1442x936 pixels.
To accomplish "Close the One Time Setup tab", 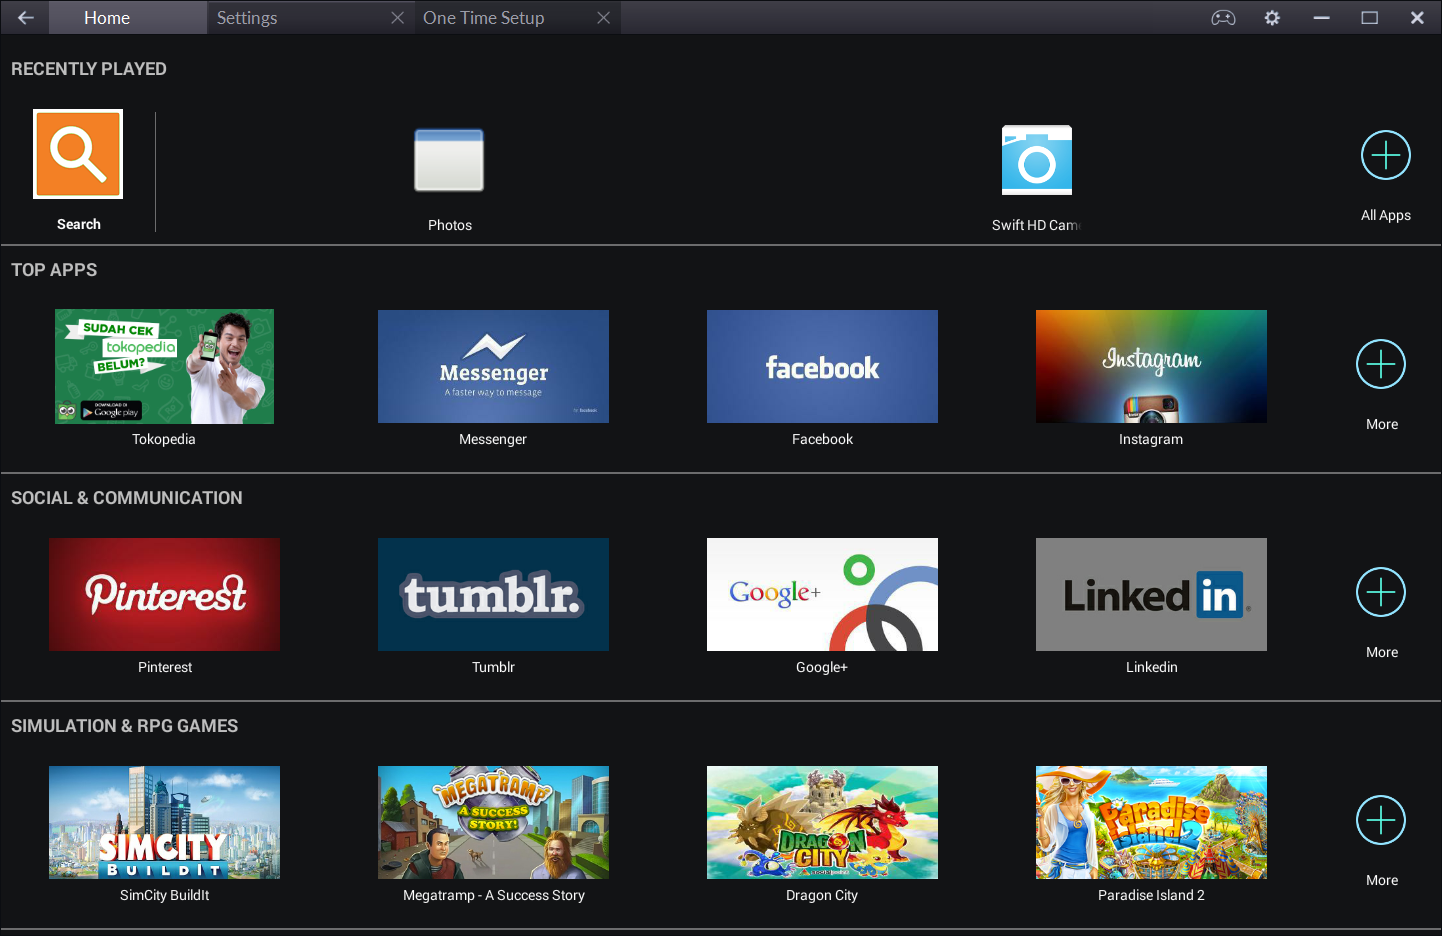I will [x=603, y=18].
